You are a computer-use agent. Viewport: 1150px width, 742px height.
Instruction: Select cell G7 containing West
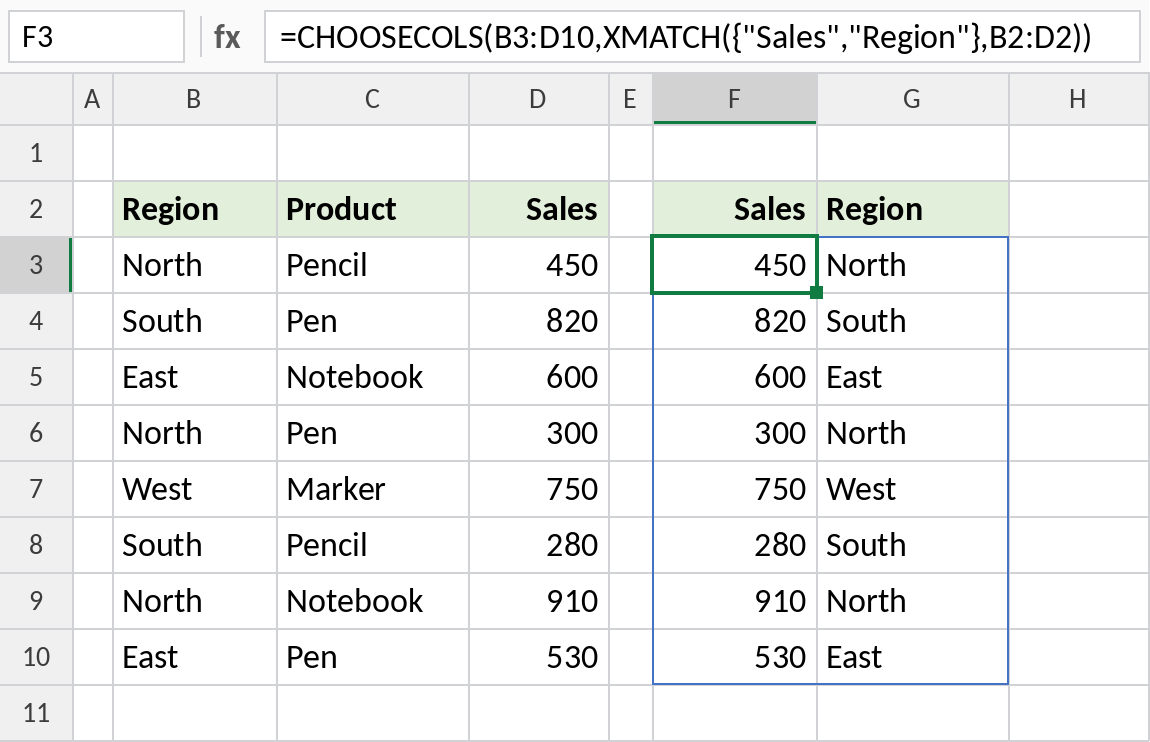pyautogui.click(x=912, y=489)
